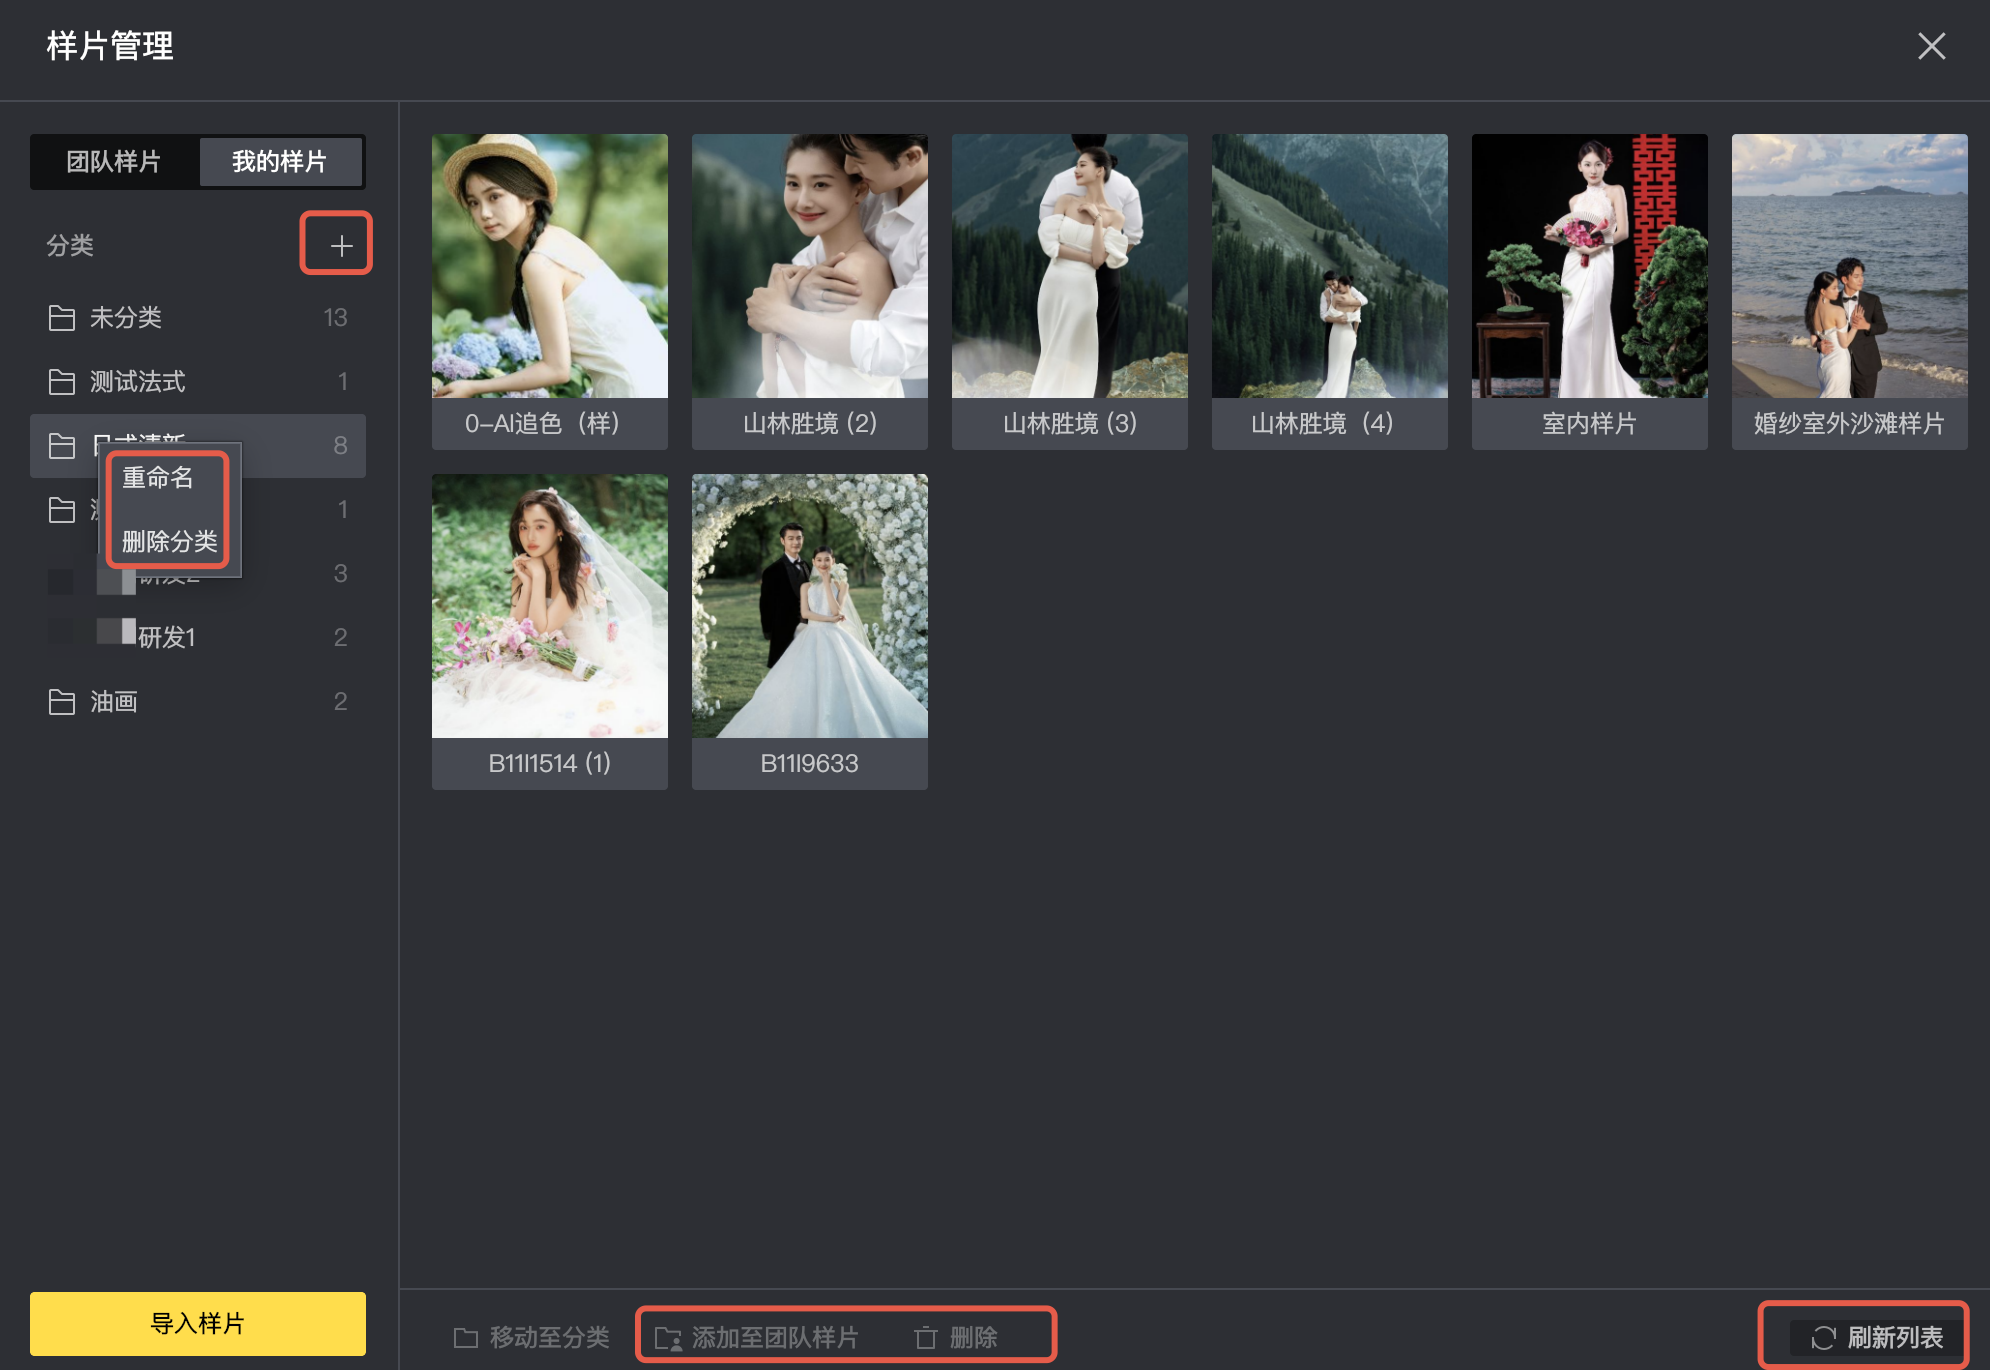This screenshot has height=1370, width=1990.
Task: Click the 删除 trash button
Action: pyautogui.click(x=956, y=1337)
